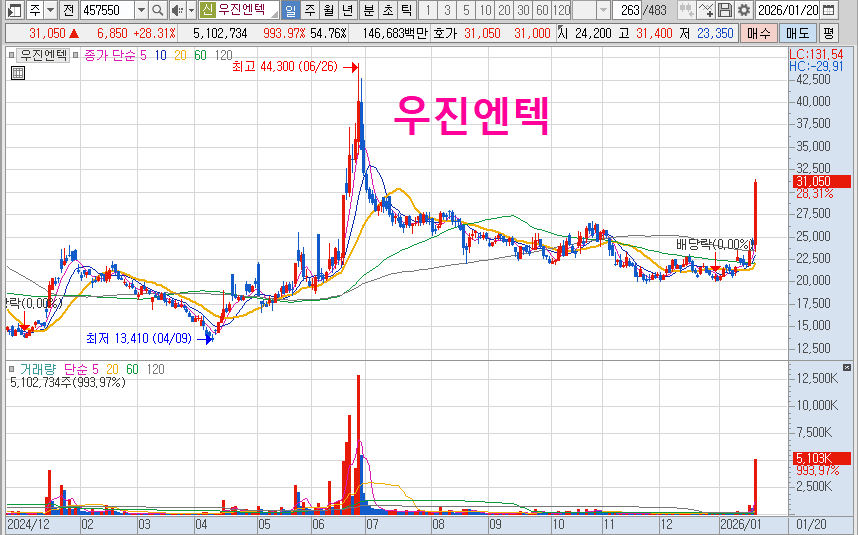Click the add indicator line icon
The width and height of the screenshot is (858, 535).
[x=706, y=10]
